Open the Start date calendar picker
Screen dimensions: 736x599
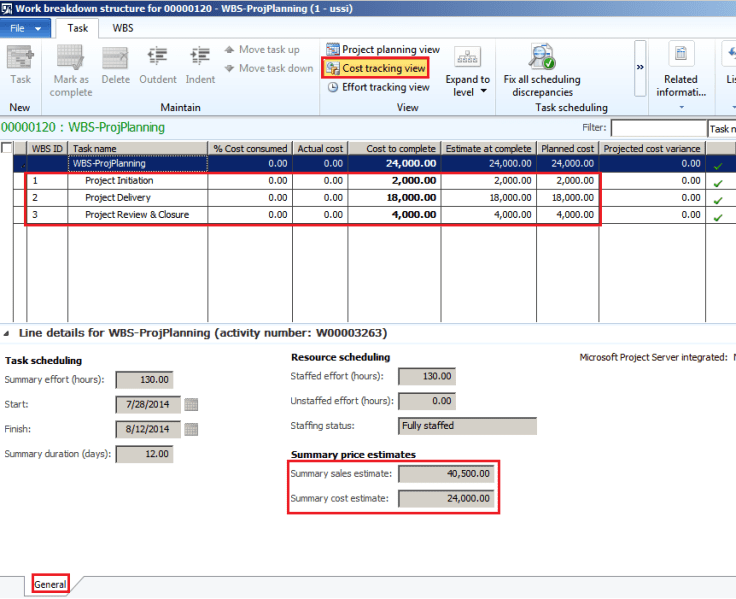[x=192, y=404]
